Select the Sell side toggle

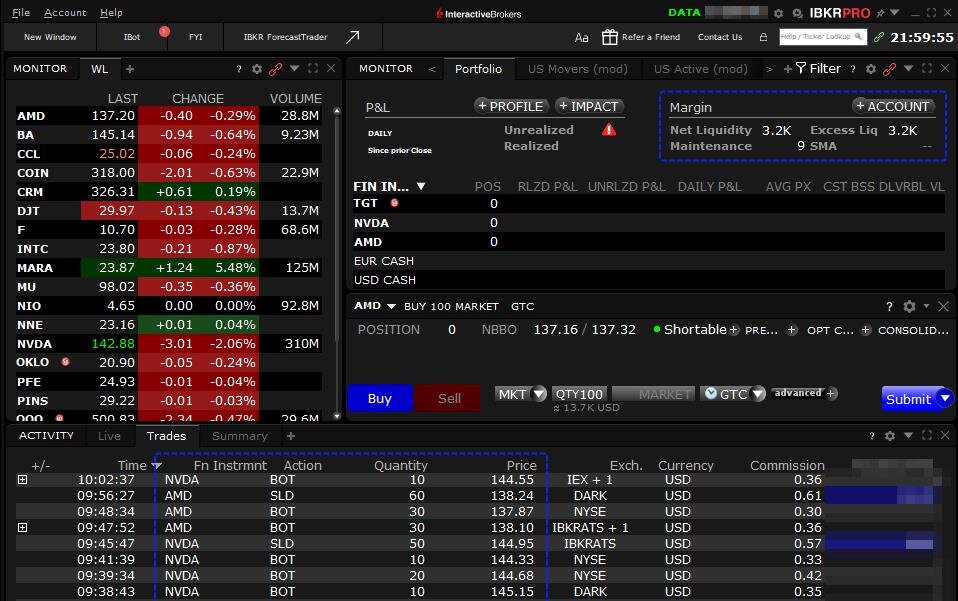coord(449,398)
